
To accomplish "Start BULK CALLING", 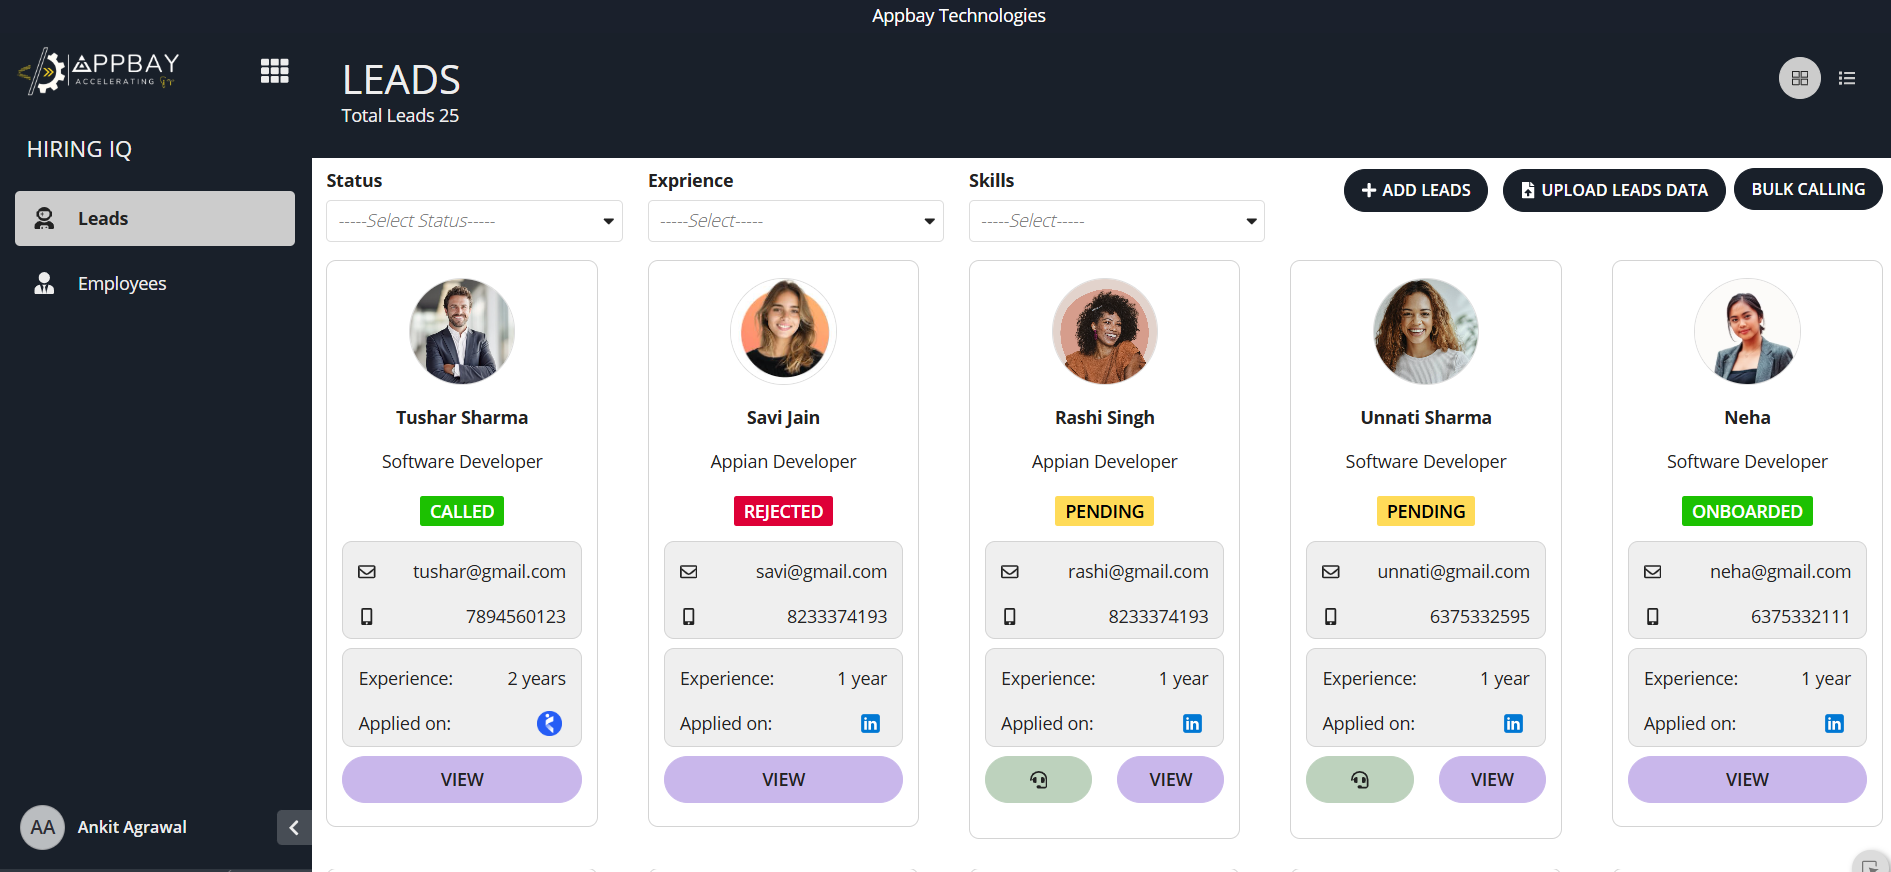I will 1808,189.
